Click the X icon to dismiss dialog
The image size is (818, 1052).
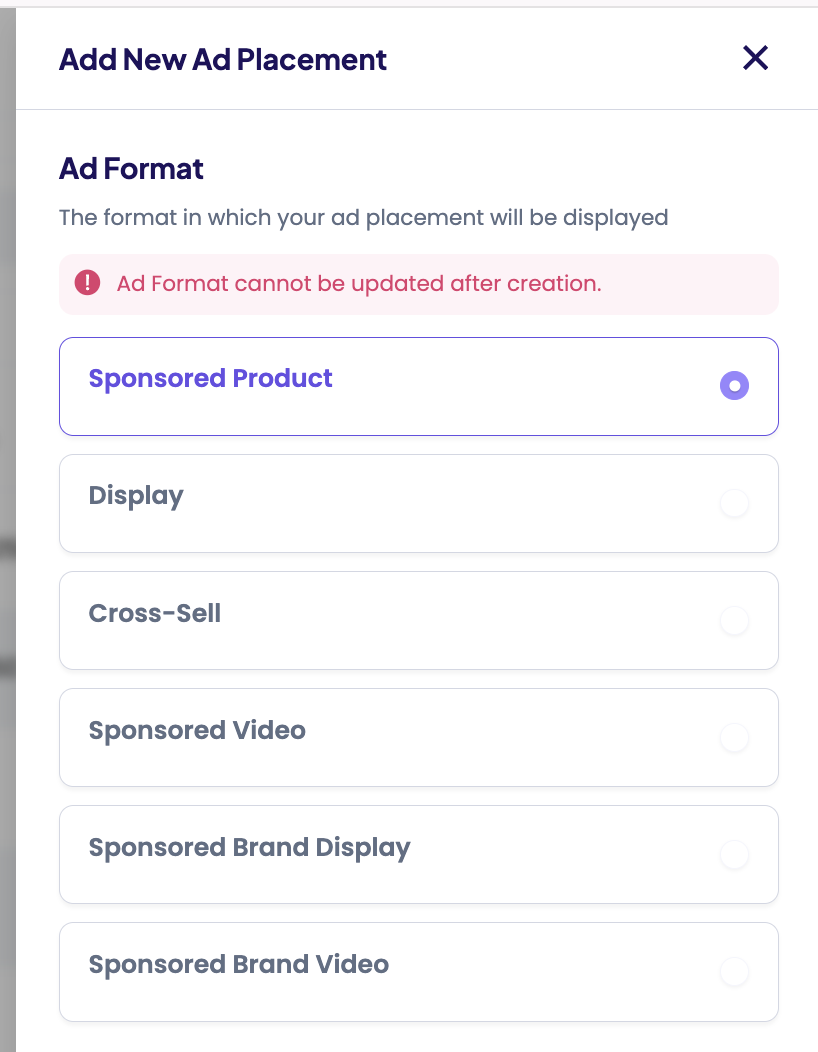(755, 59)
